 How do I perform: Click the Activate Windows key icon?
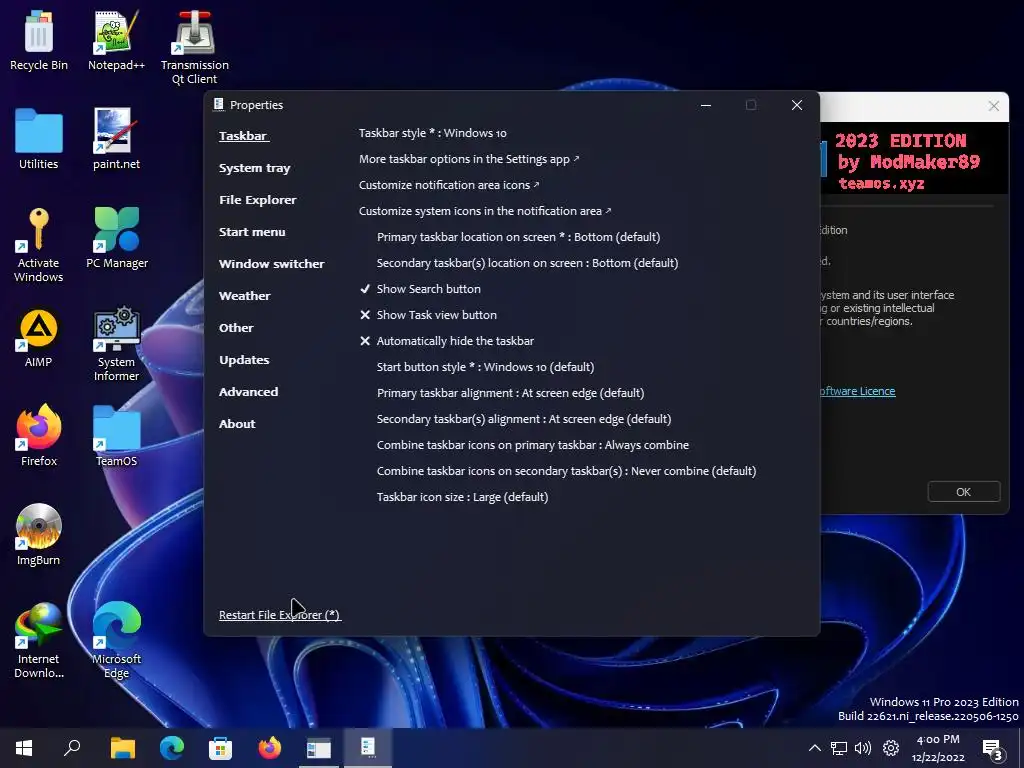pos(39,245)
